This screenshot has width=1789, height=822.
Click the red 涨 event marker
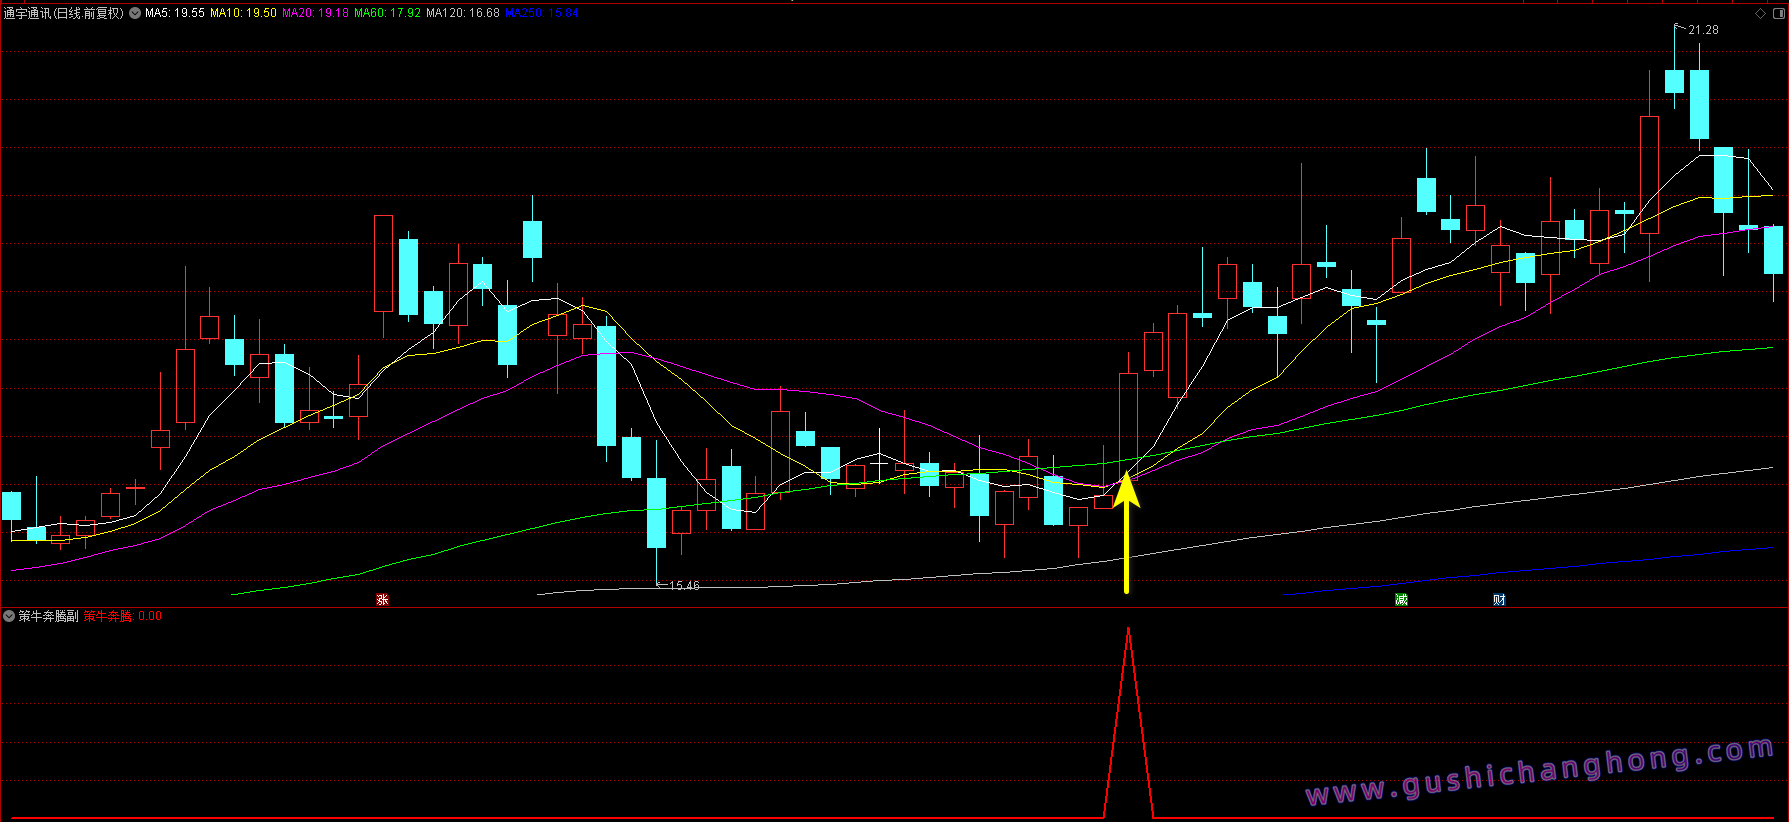[x=382, y=600]
